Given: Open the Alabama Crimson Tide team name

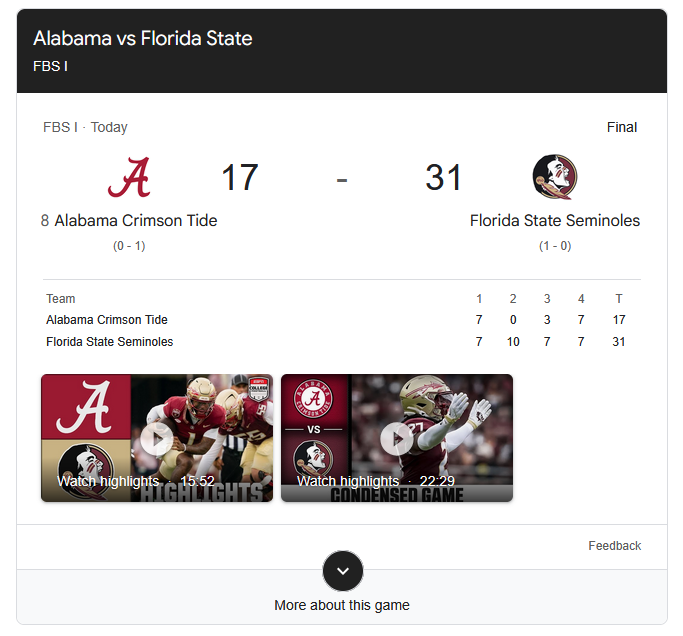Looking at the screenshot, I should (135, 220).
